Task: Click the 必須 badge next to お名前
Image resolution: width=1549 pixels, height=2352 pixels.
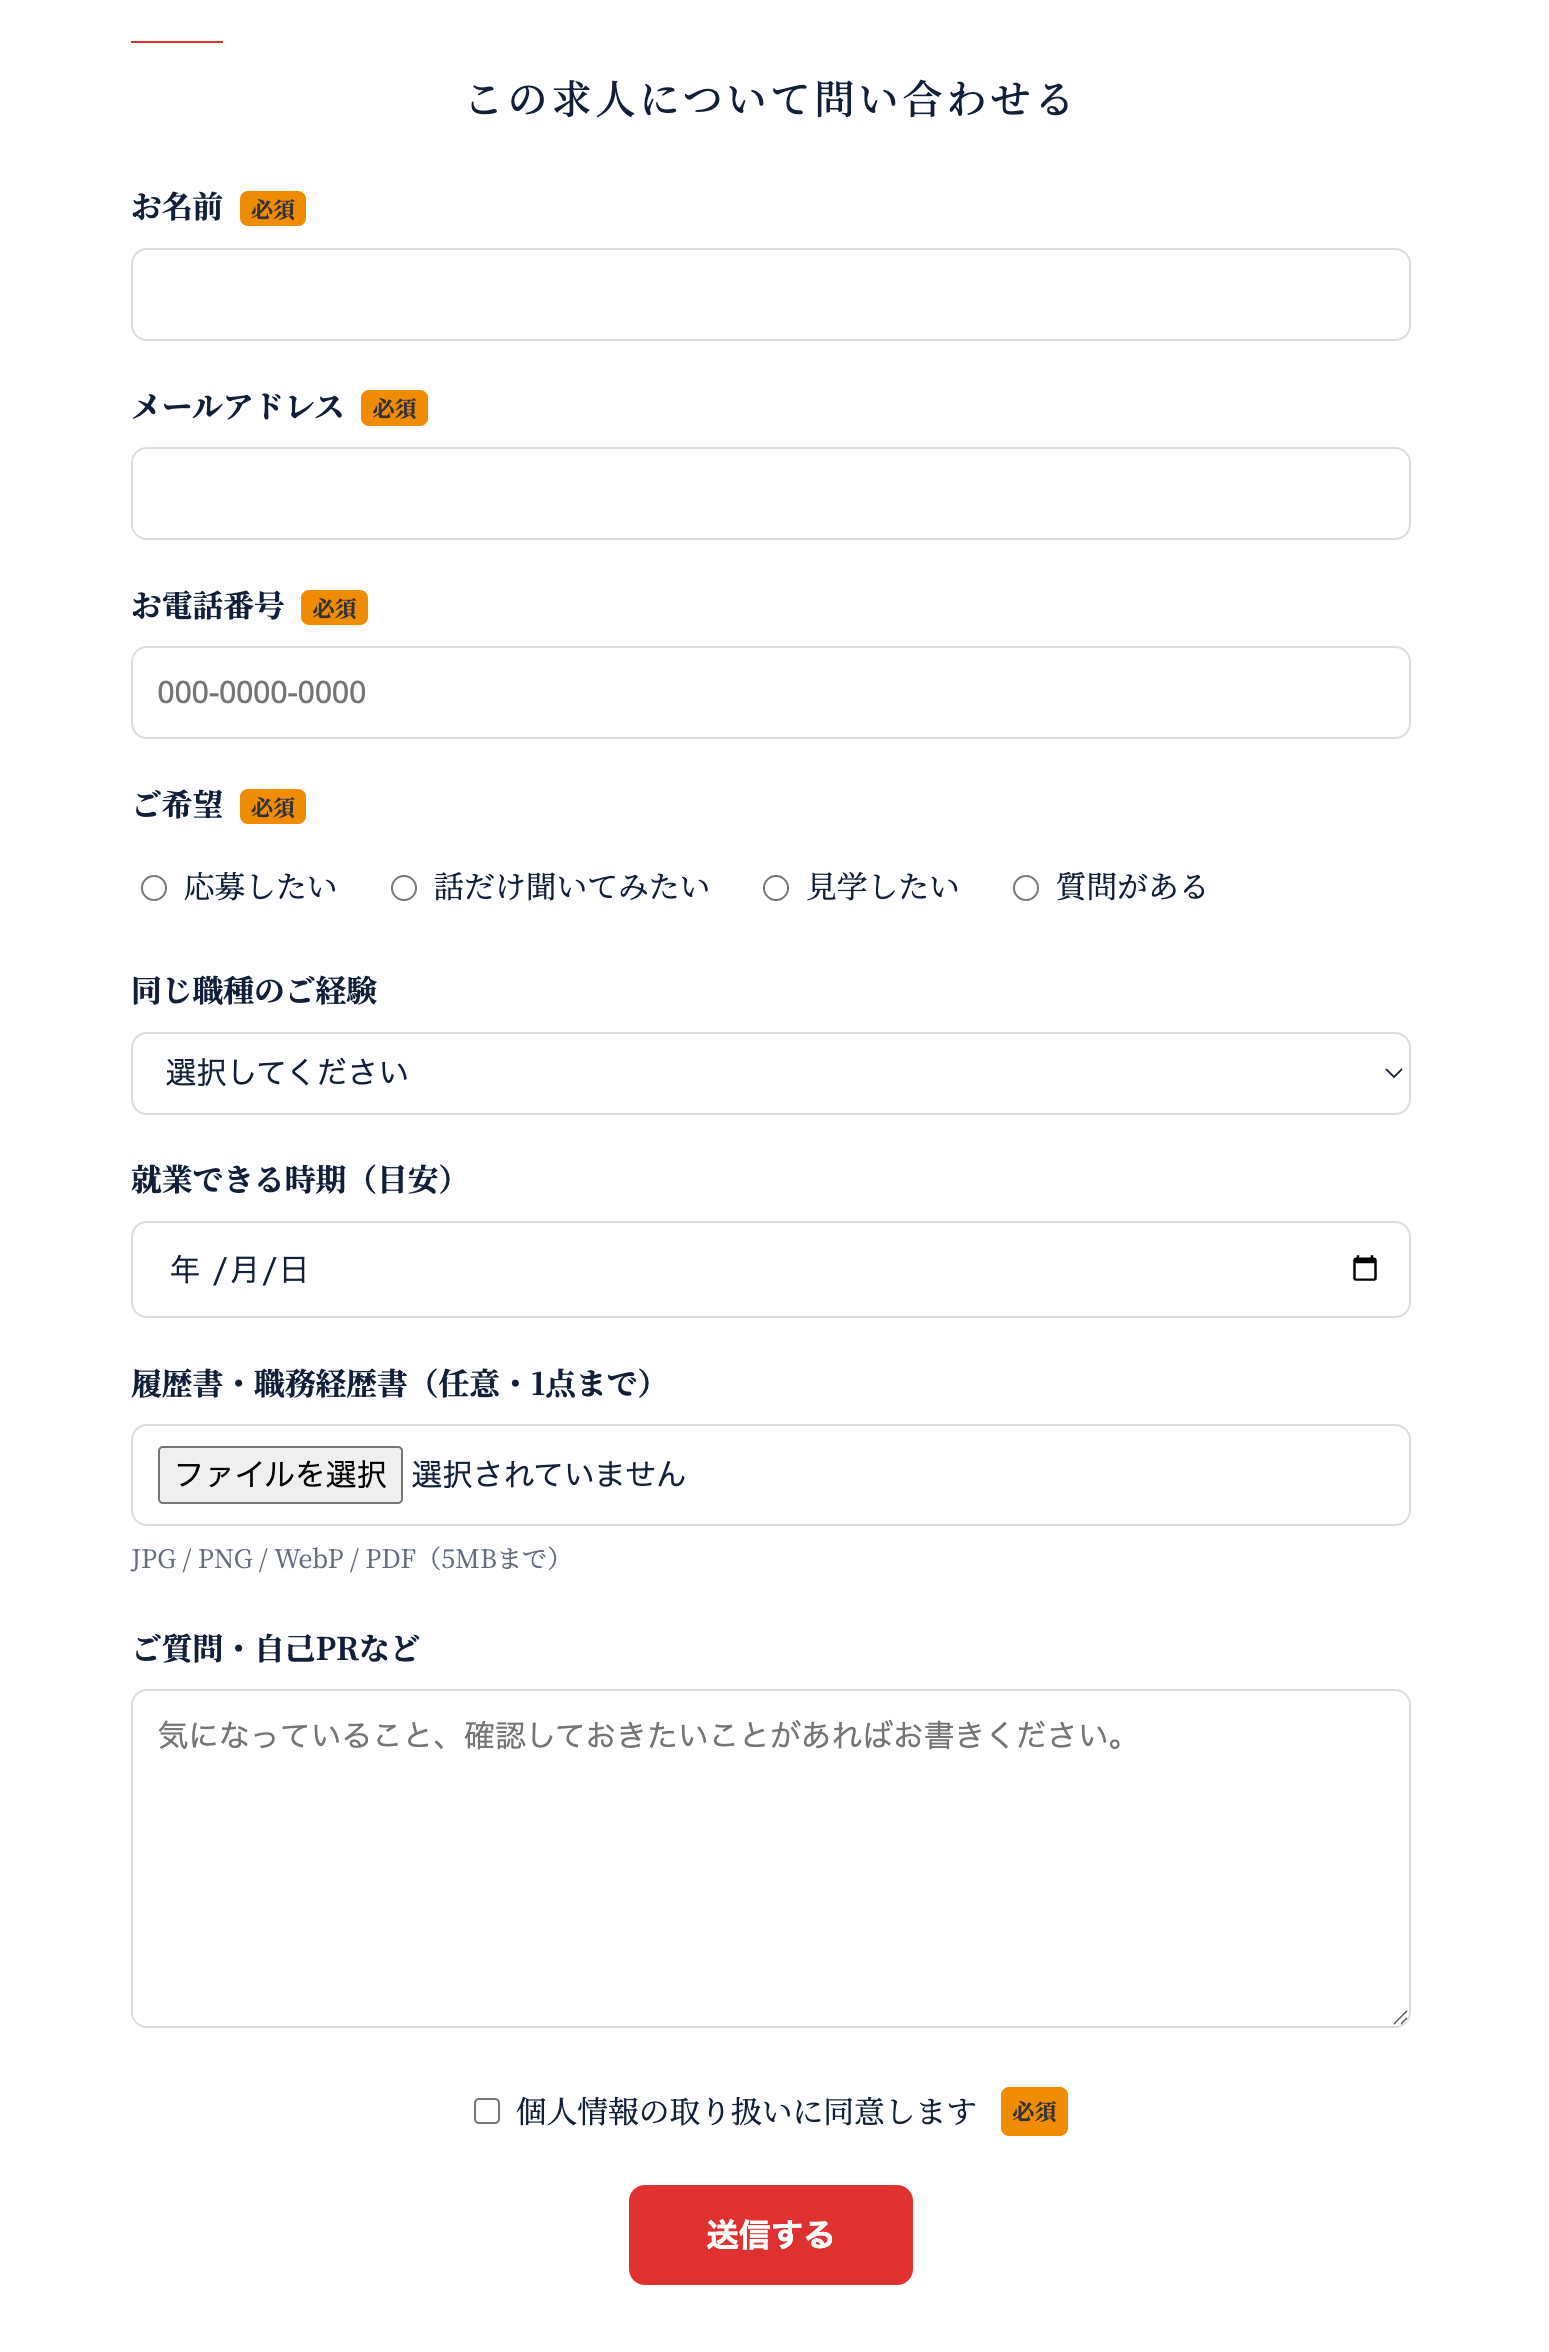Action: pyautogui.click(x=273, y=209)
